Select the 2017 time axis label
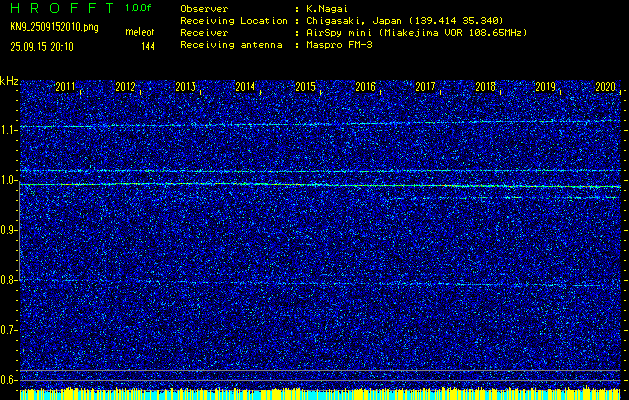 [x=425, y=87]
